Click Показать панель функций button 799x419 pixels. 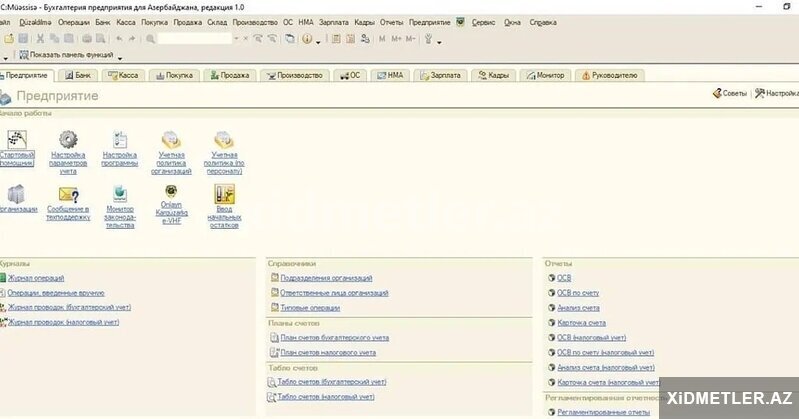coord(66,55)
